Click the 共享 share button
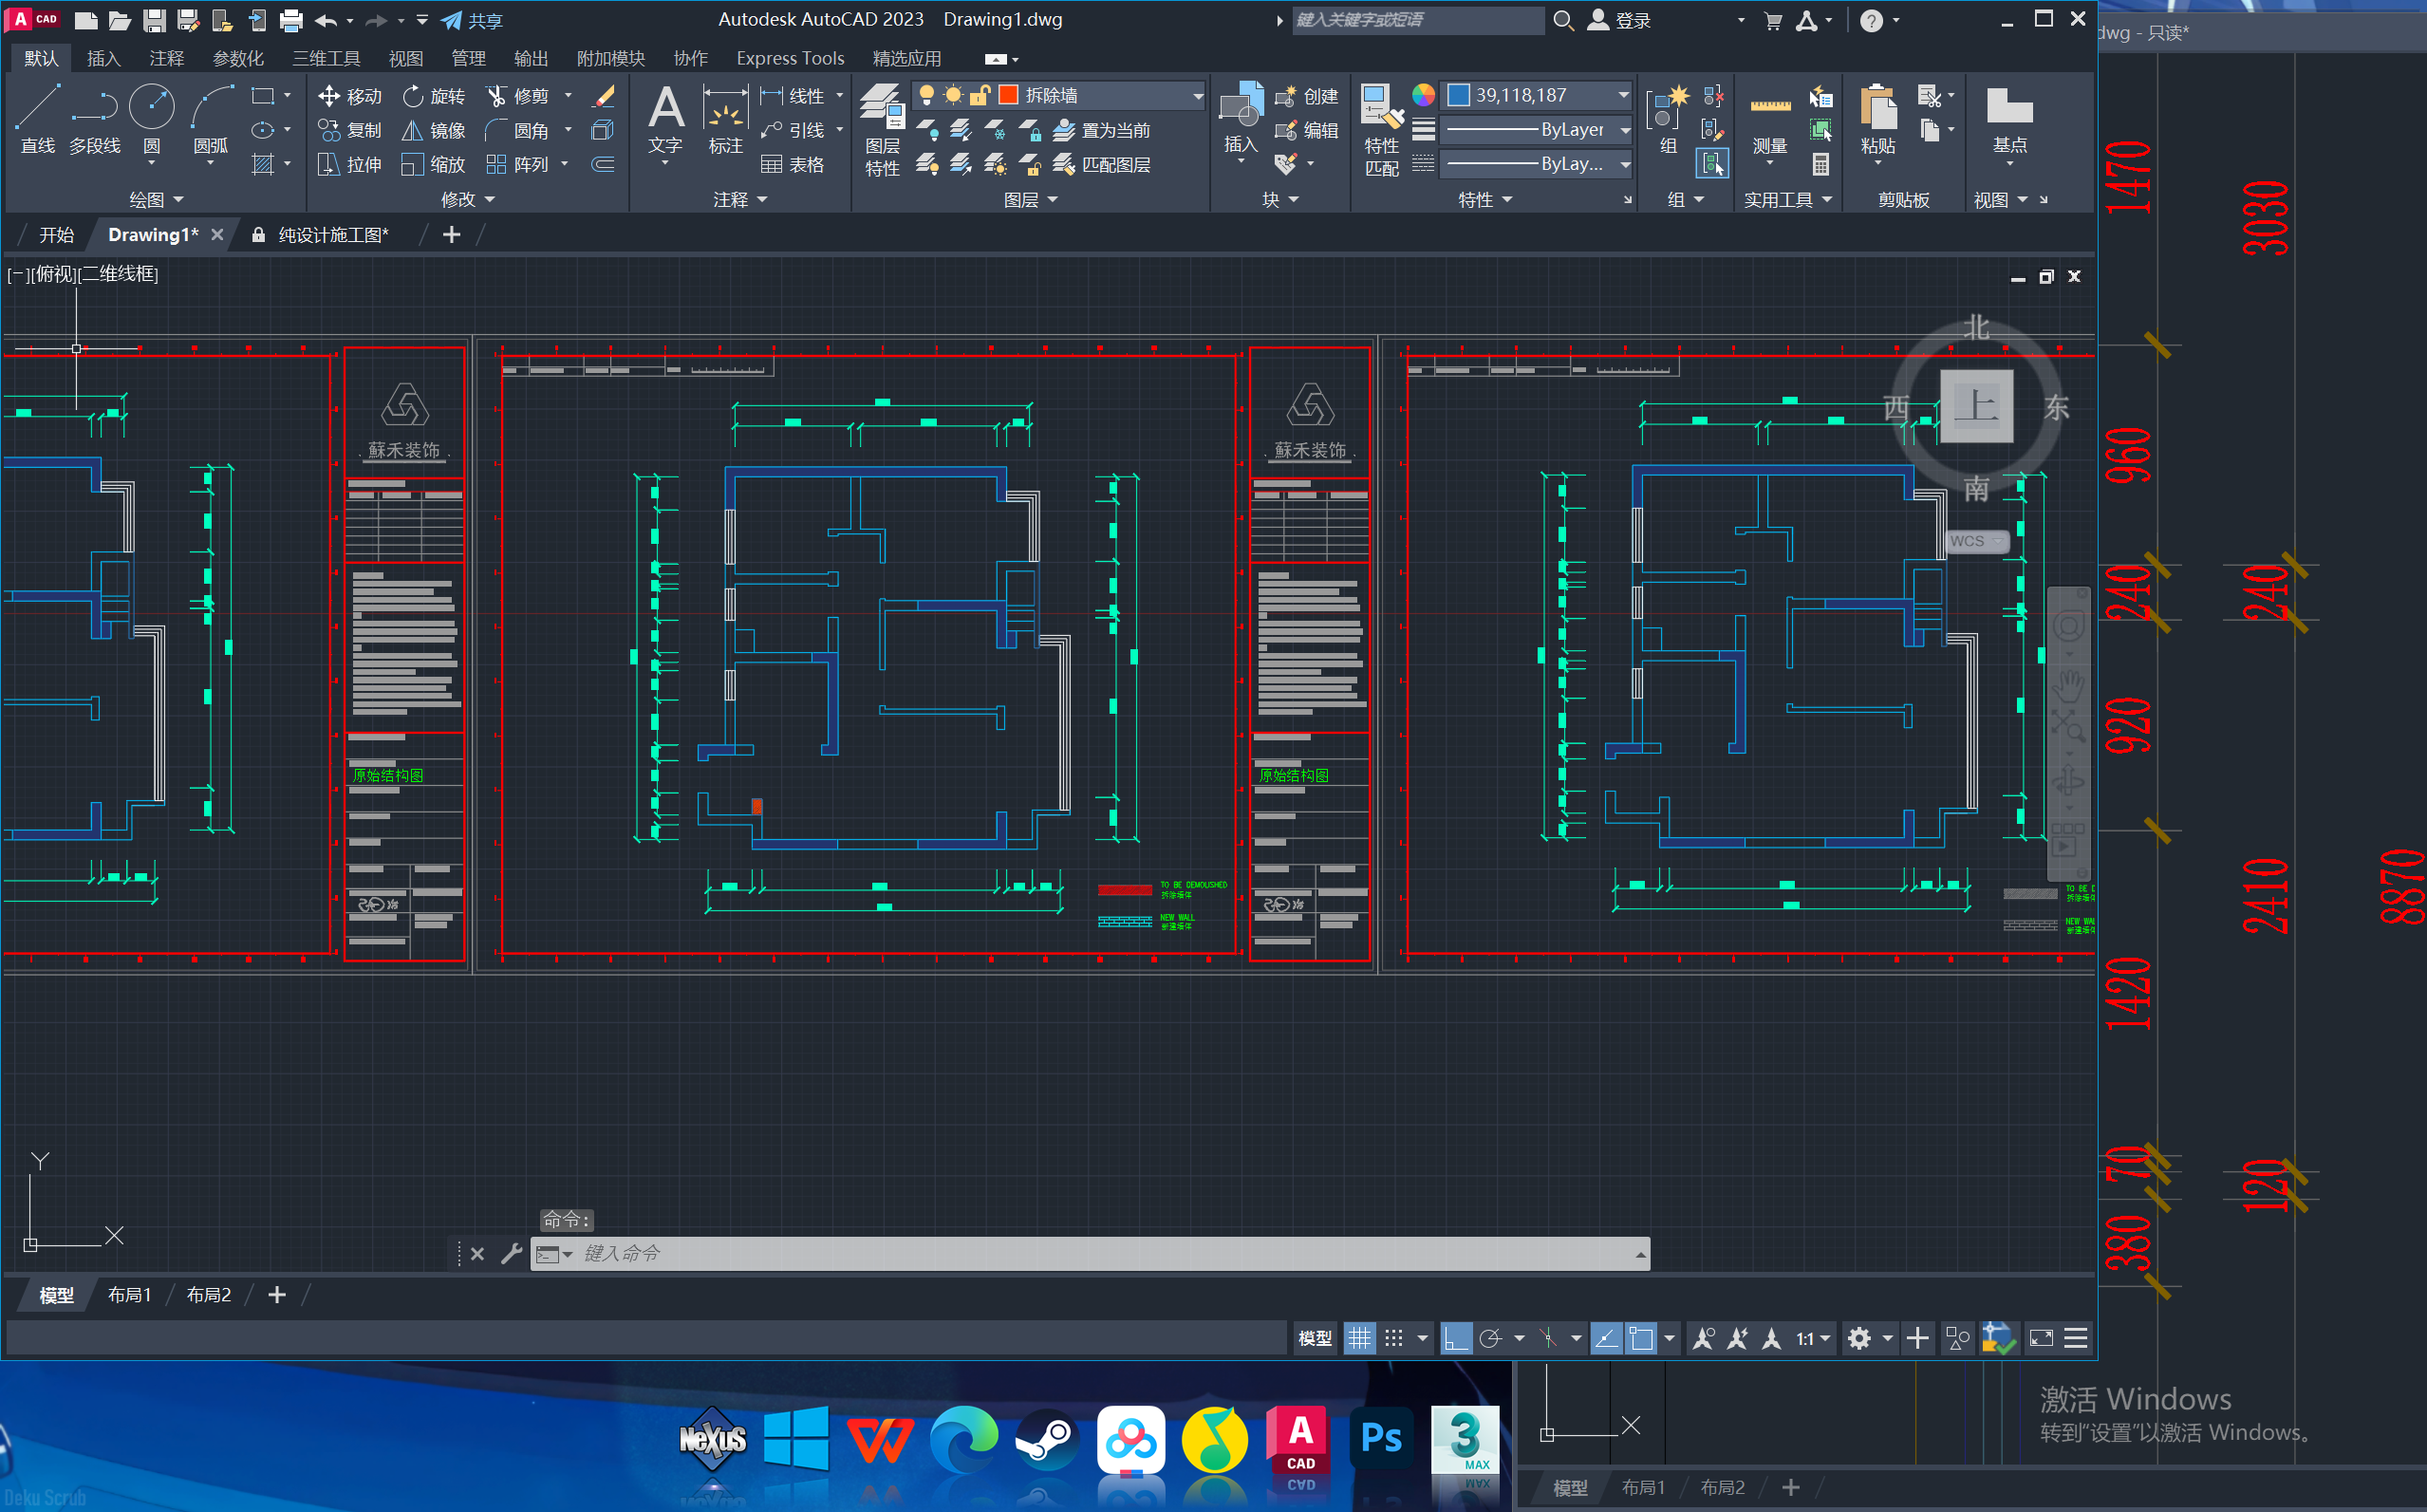 pyautogui.click(x=472, y=20)
